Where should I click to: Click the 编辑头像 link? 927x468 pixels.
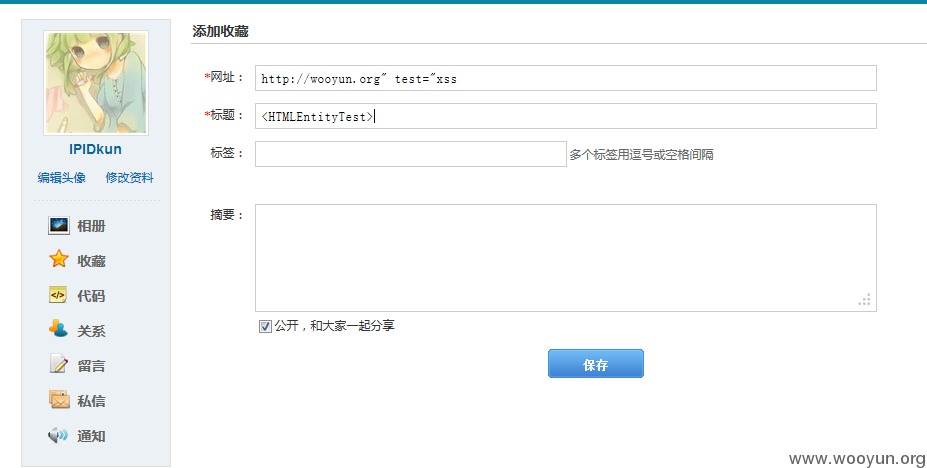(61, 177)
